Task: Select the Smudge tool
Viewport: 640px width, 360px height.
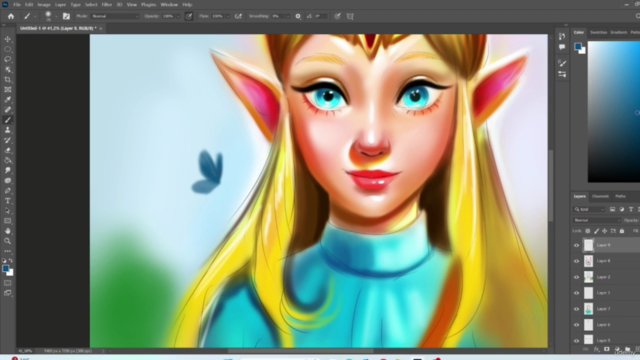Action: [8, 171]
